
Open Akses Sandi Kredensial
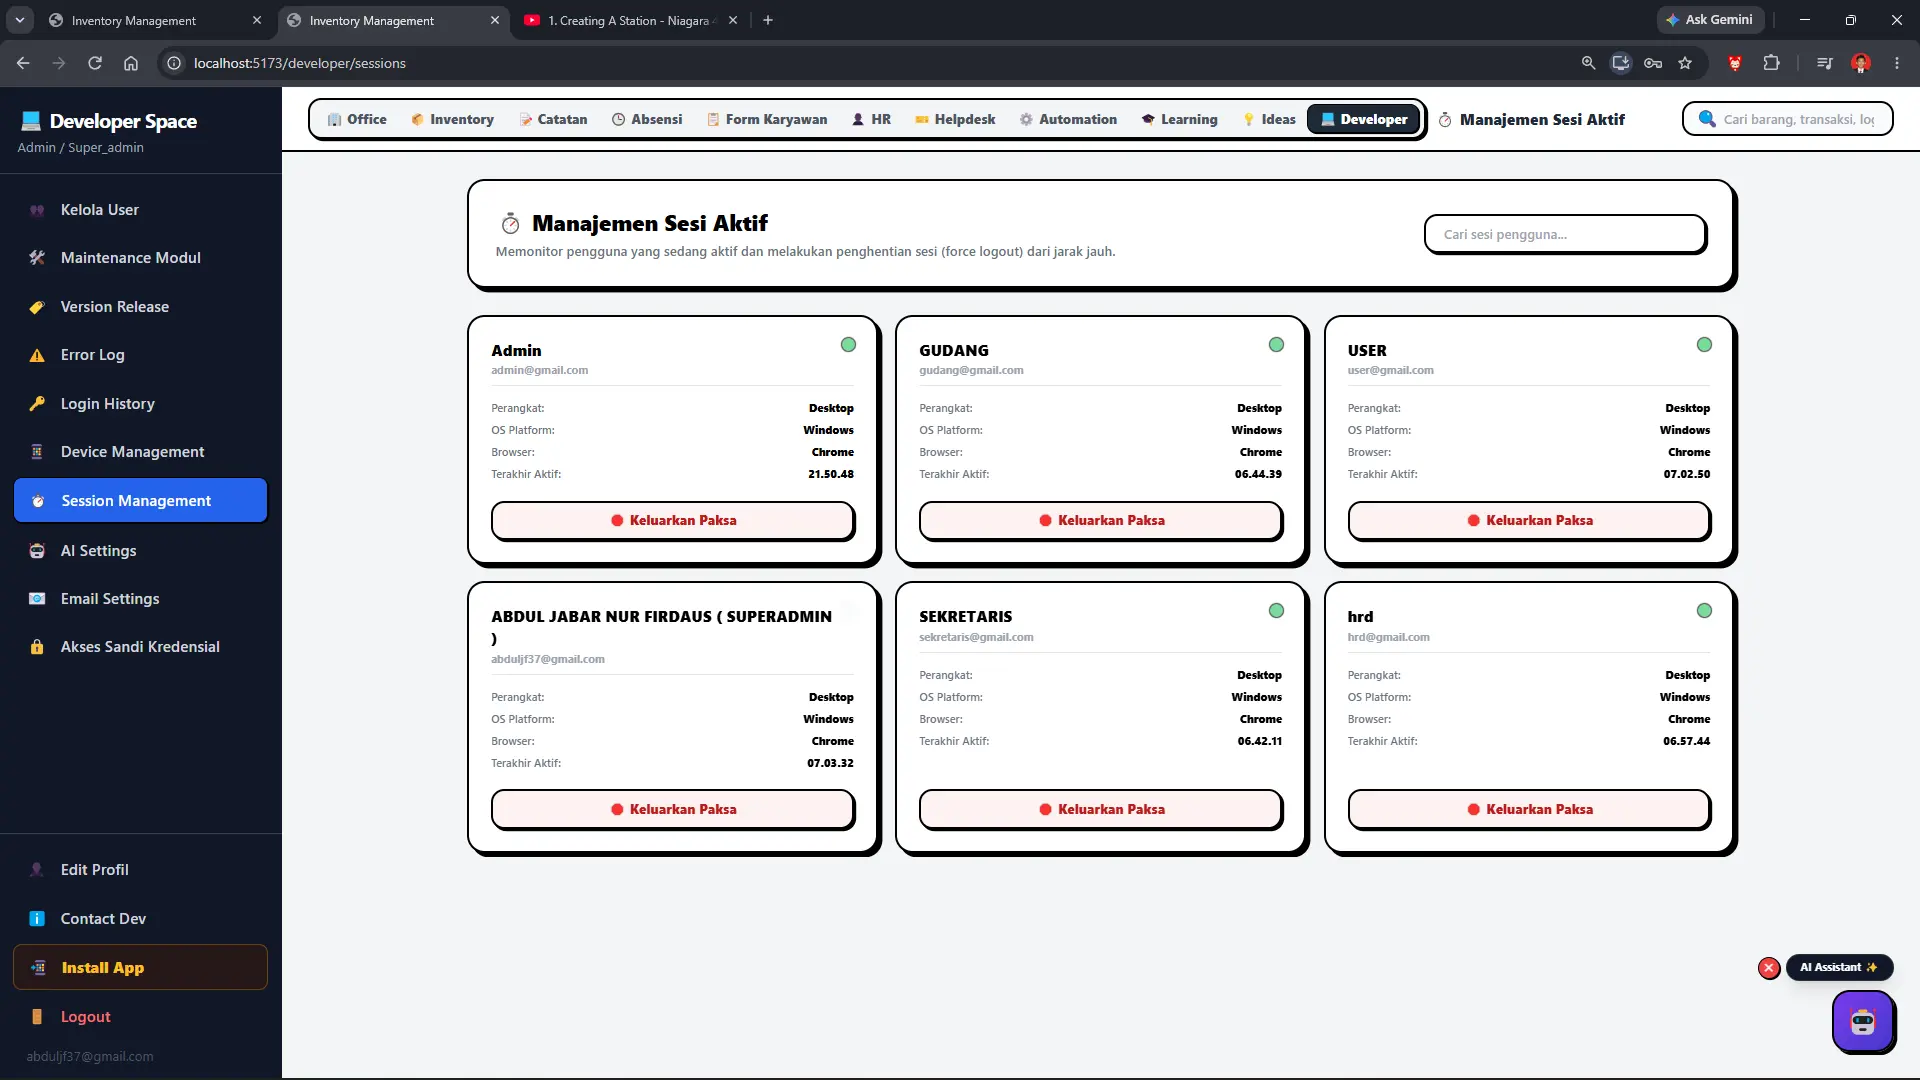[140, 647]
